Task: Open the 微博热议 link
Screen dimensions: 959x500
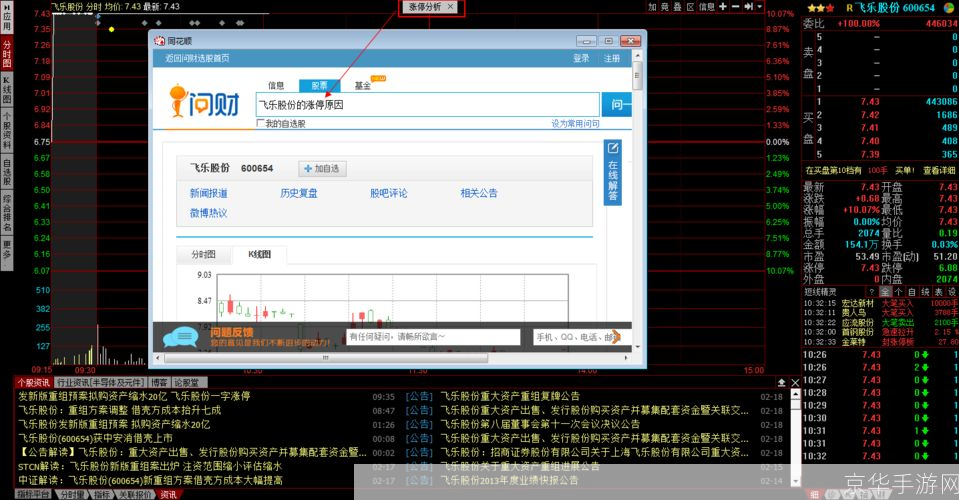Action: pyautogui.click(x=209, y=213)
